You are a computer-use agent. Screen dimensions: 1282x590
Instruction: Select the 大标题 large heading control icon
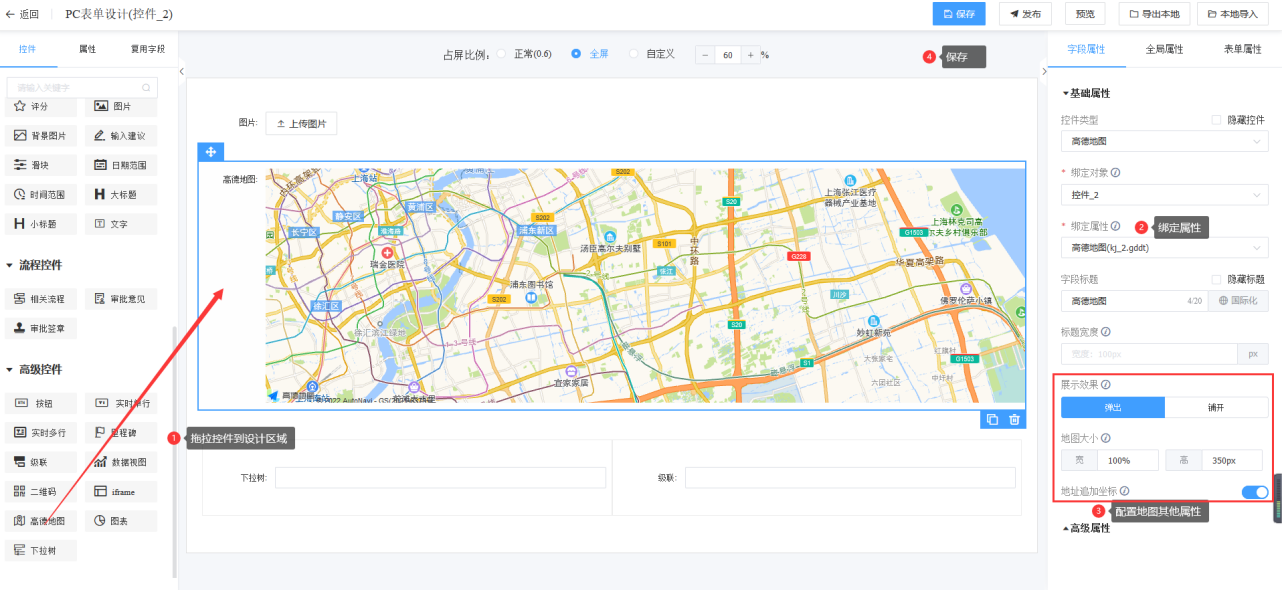point(101,194)
